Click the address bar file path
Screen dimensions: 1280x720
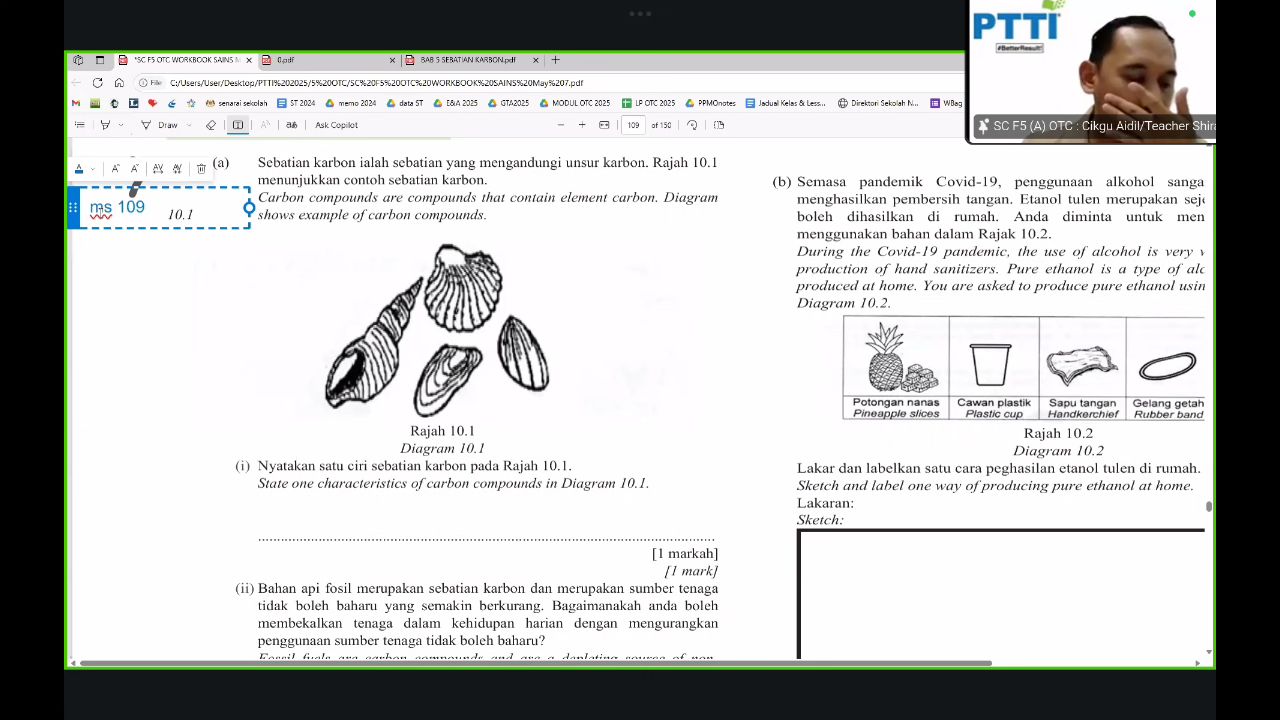click(x=376, y=83)
